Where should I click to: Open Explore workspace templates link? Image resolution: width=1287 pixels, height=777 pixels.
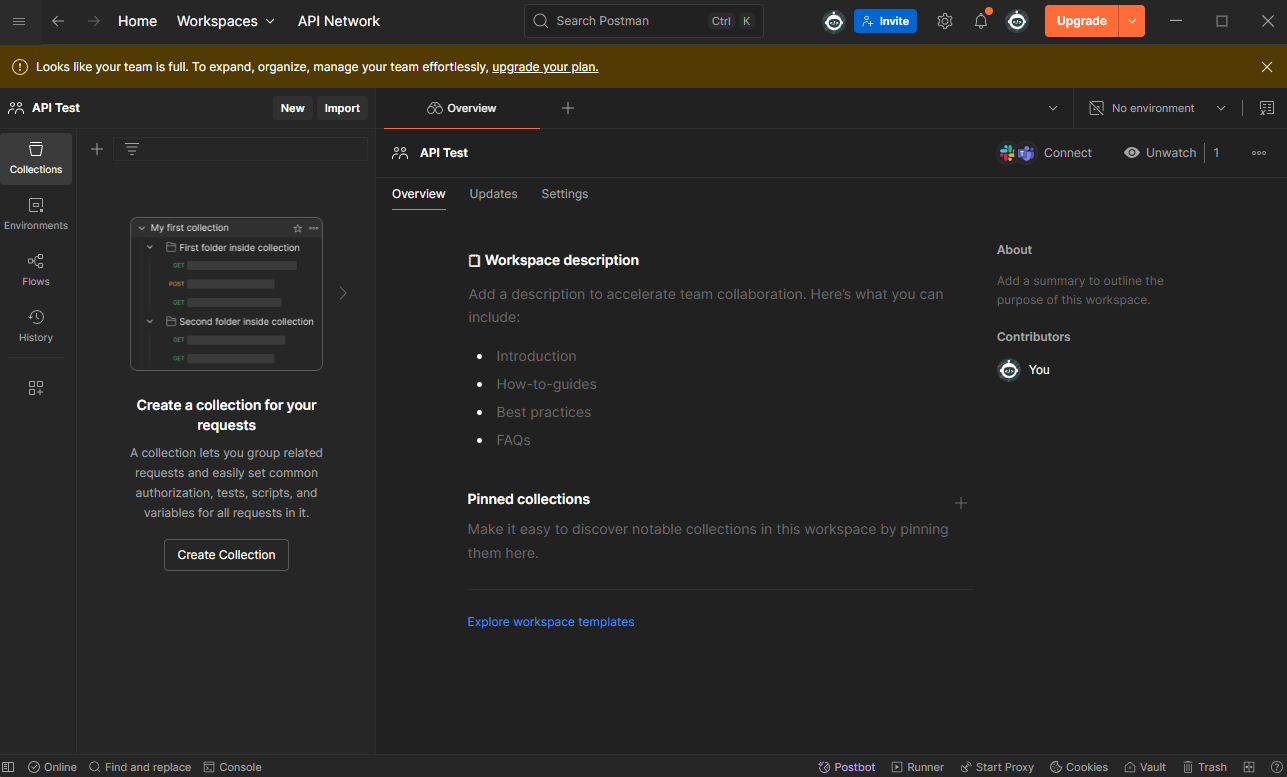(x=551, y=622)
